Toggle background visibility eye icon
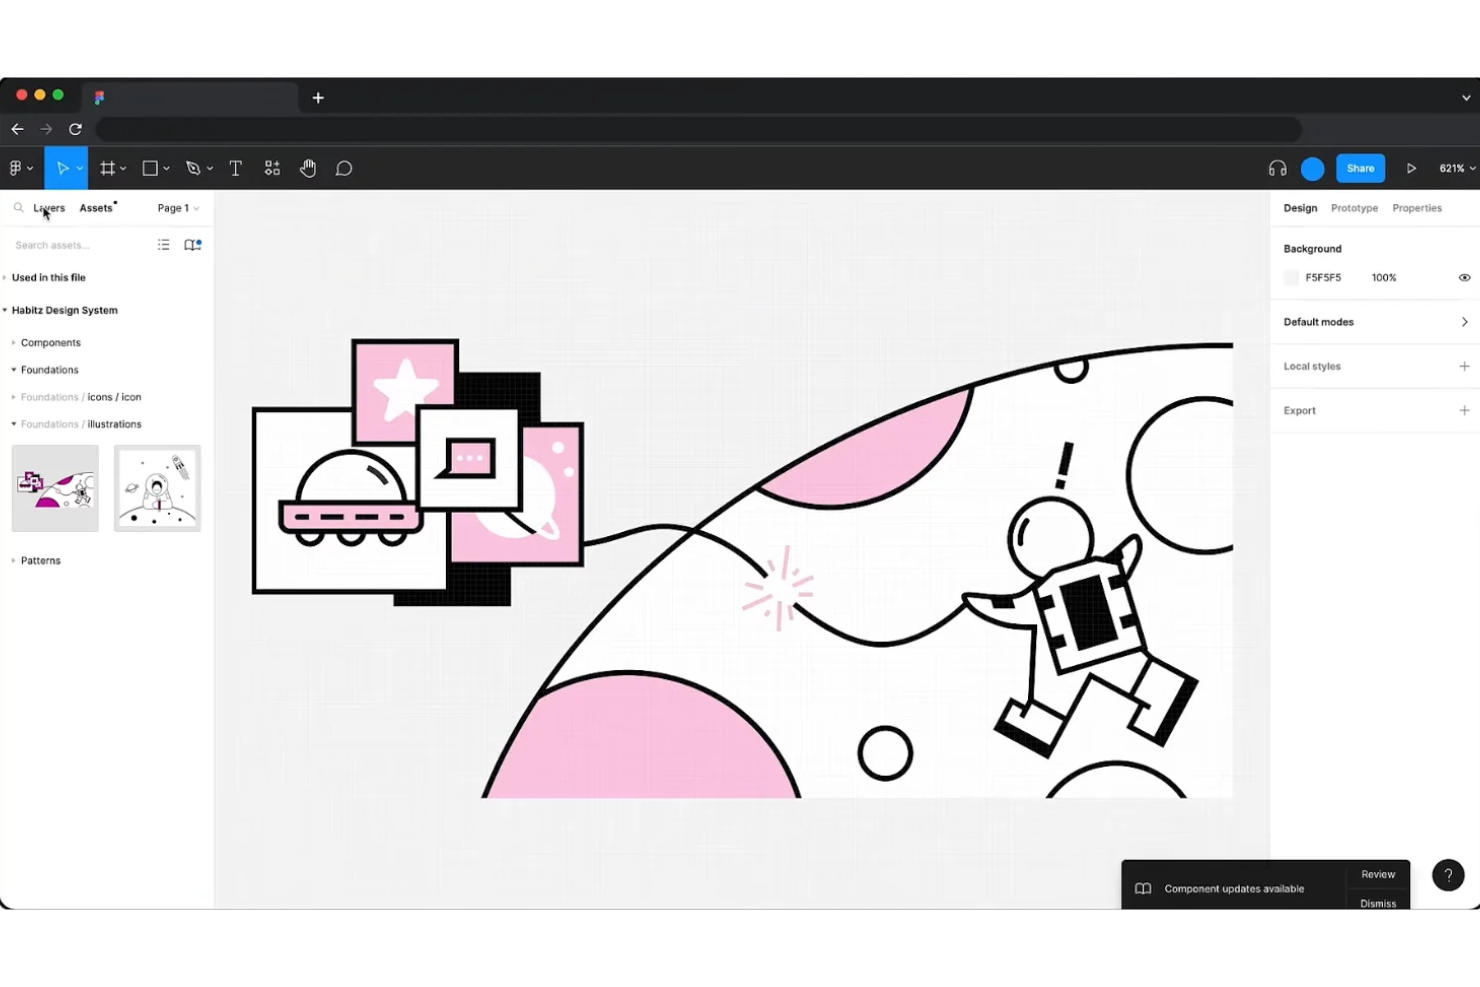The height and width of the screenshot is (987, 1480). point(1464,278)
